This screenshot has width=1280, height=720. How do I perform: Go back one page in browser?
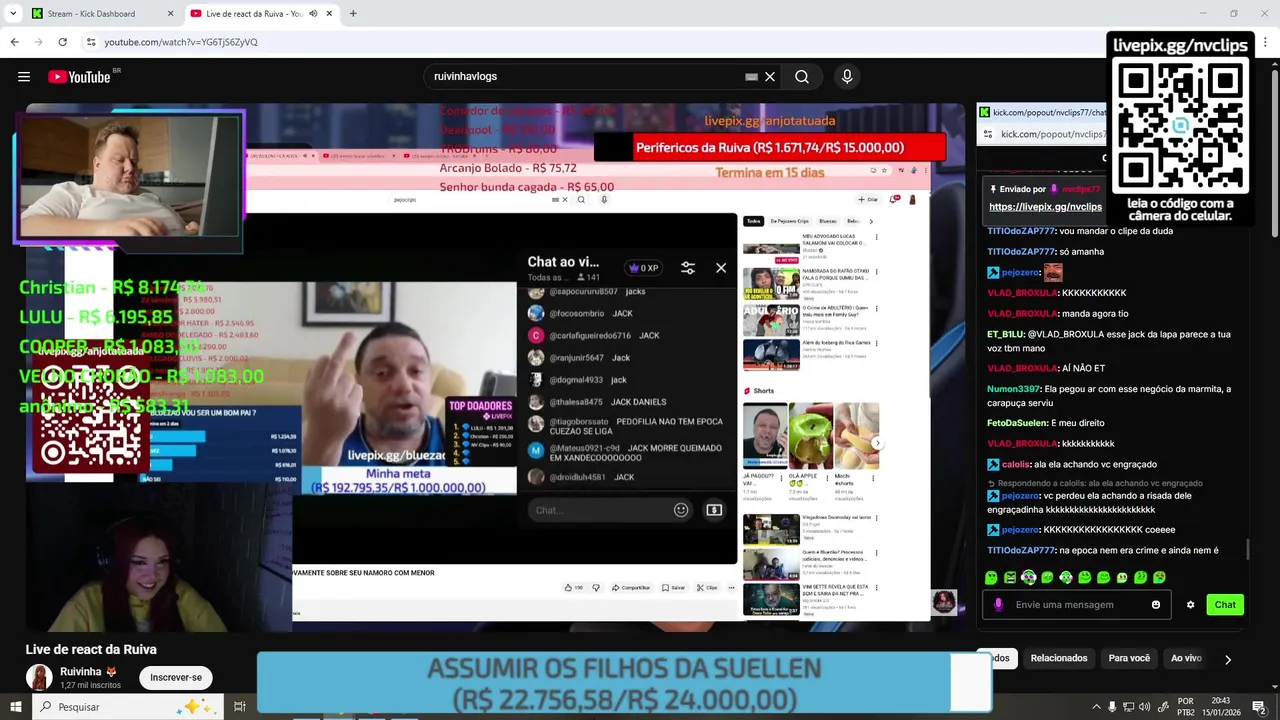click(15, 42)
